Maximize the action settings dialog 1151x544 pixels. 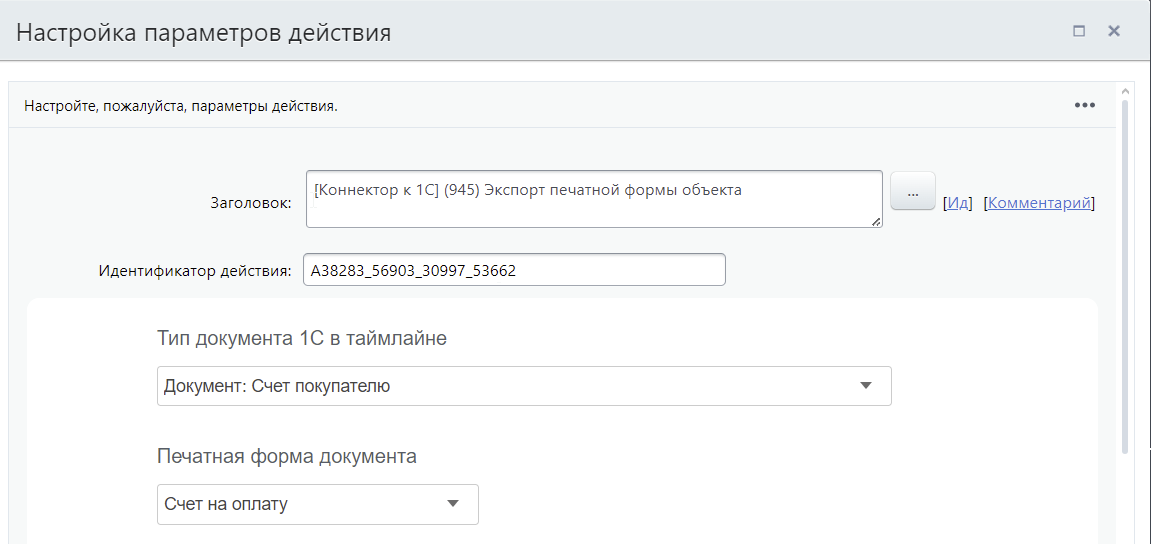tap(1079, 31)
